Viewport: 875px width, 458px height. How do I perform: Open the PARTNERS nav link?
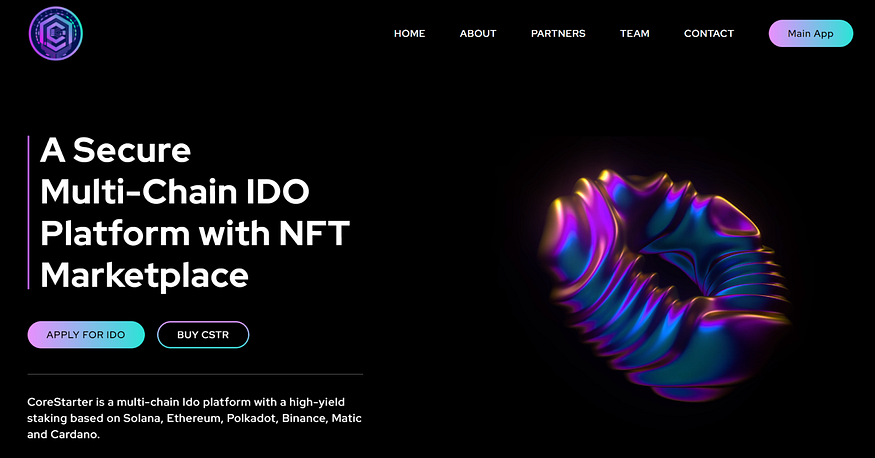(x=558, y=33)
